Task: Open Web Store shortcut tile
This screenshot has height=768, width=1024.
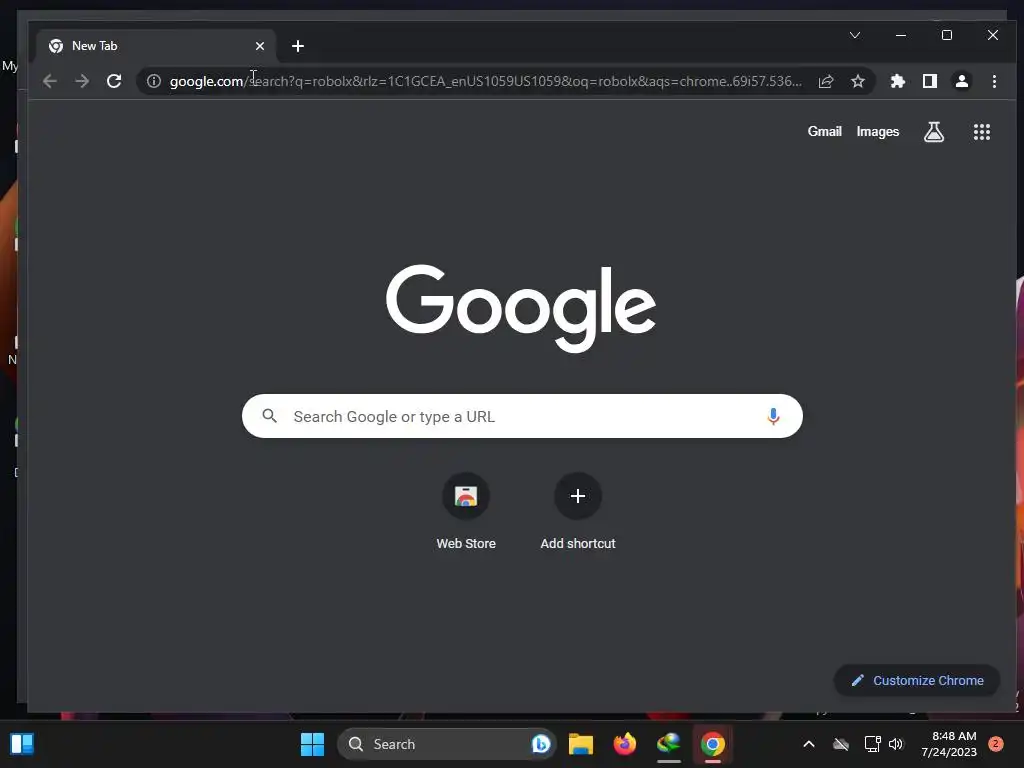Action: (x=466, y=511)
